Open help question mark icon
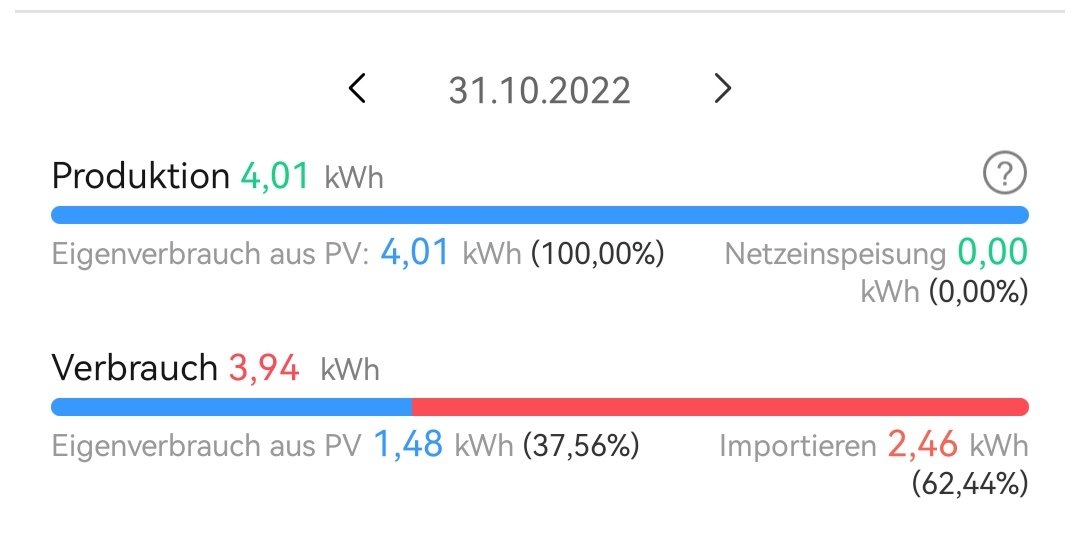 [1005, 175]
